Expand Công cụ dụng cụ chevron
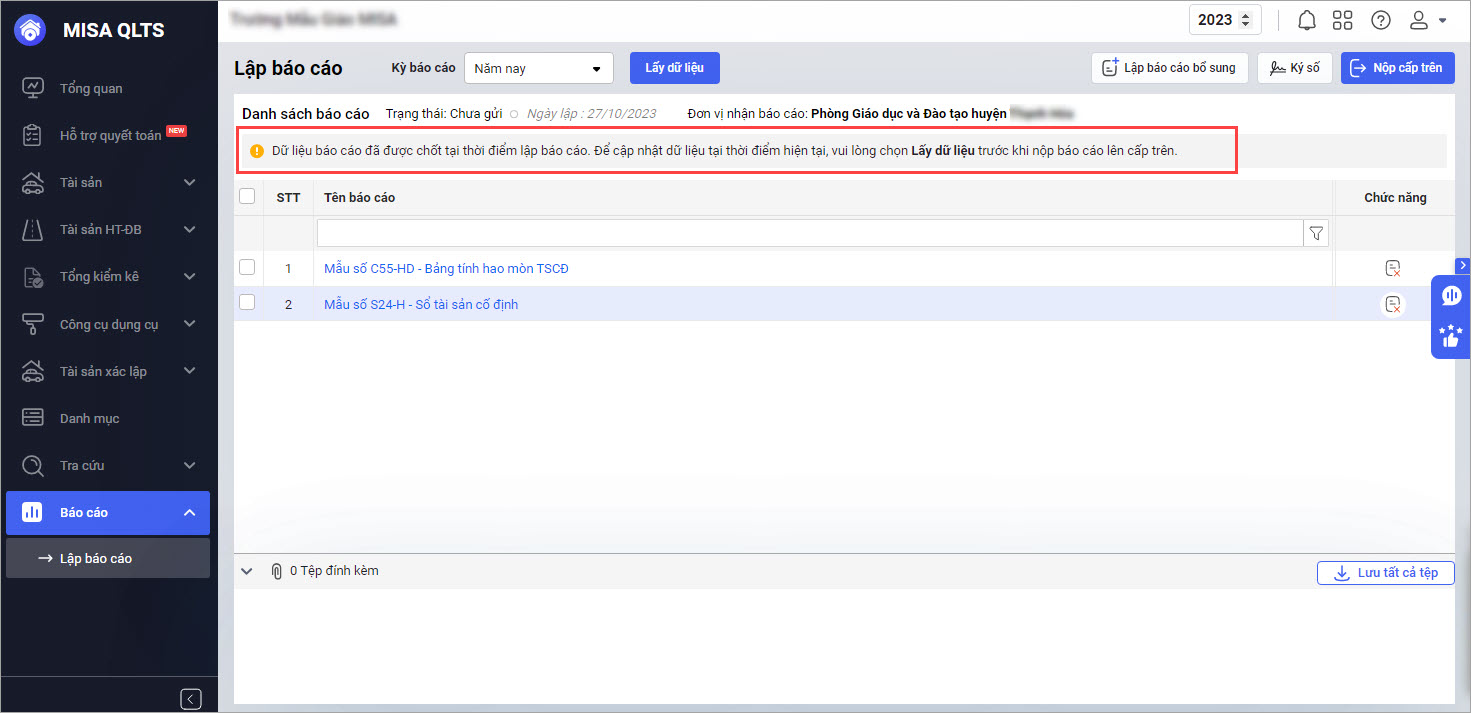 pos(190,323)
